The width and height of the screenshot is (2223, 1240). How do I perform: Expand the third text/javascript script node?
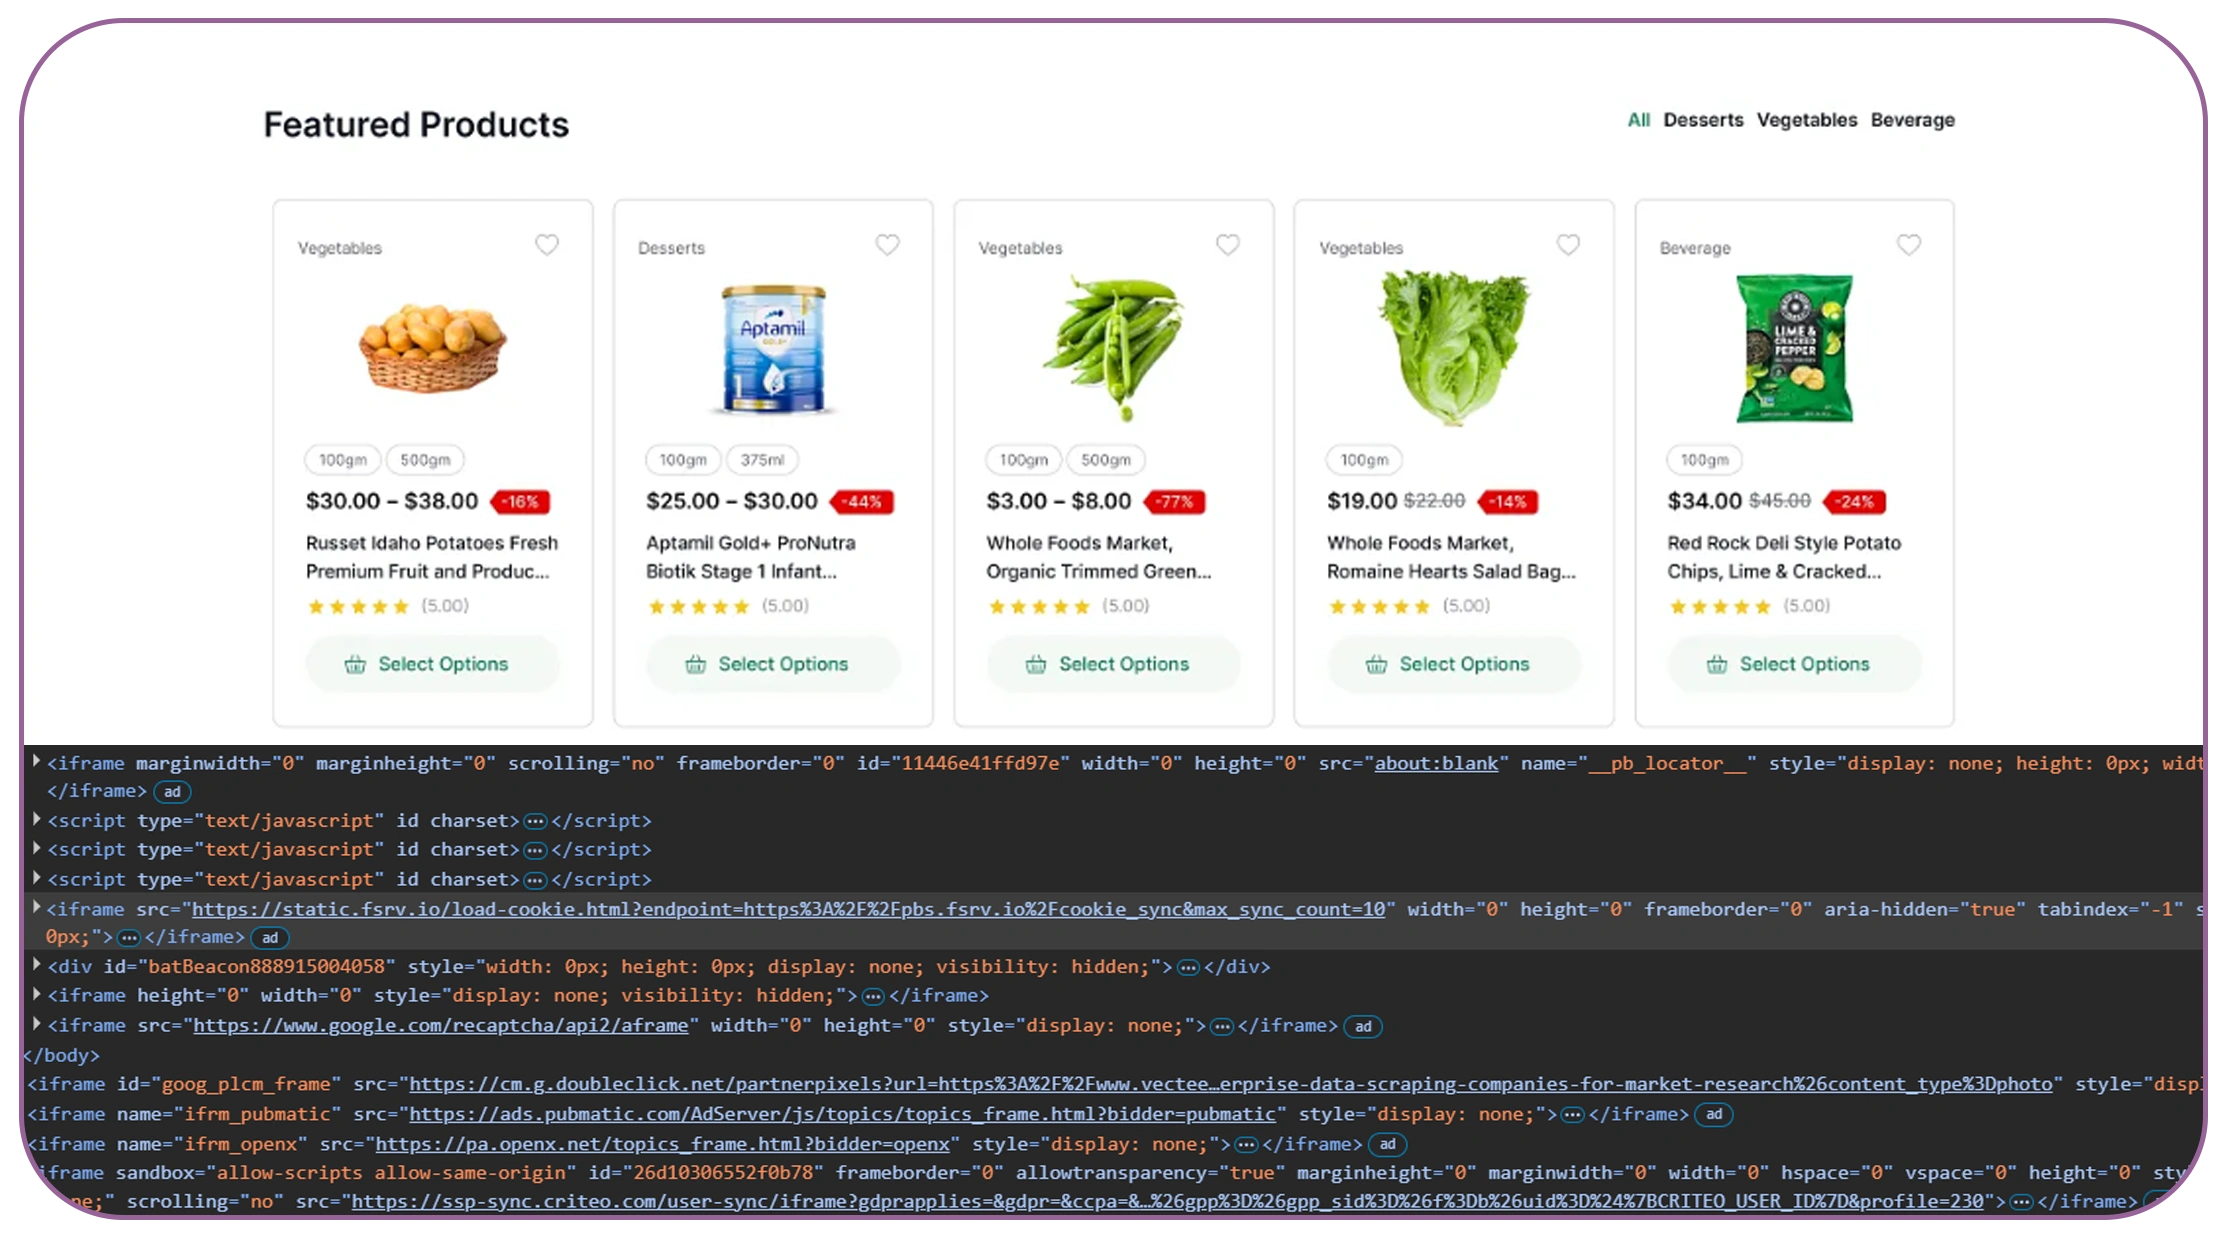pos(37,878)
